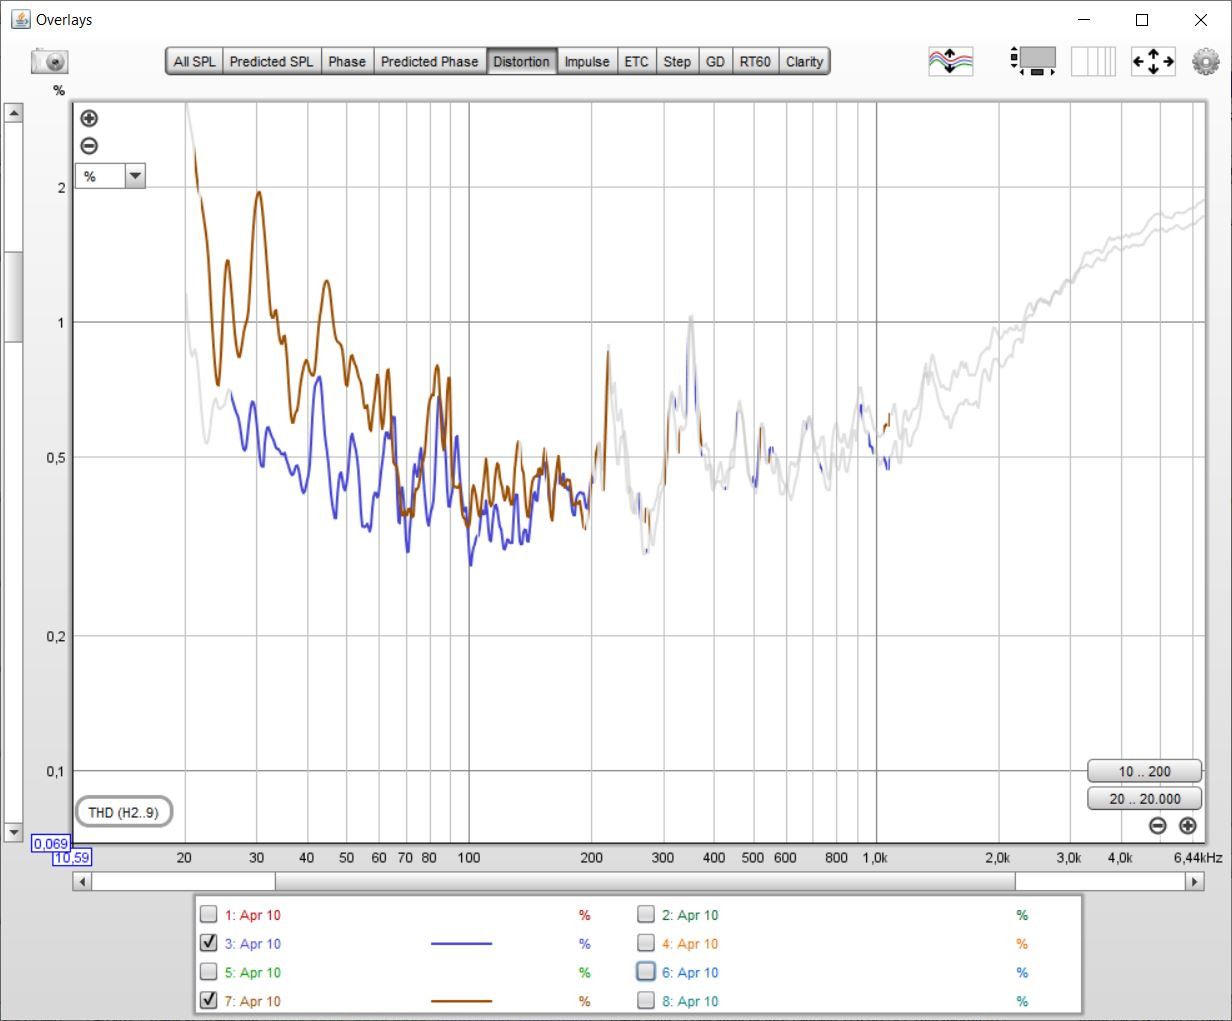Open graph limits icon
This screenshot has height=1021, width=1232.
1034,61
